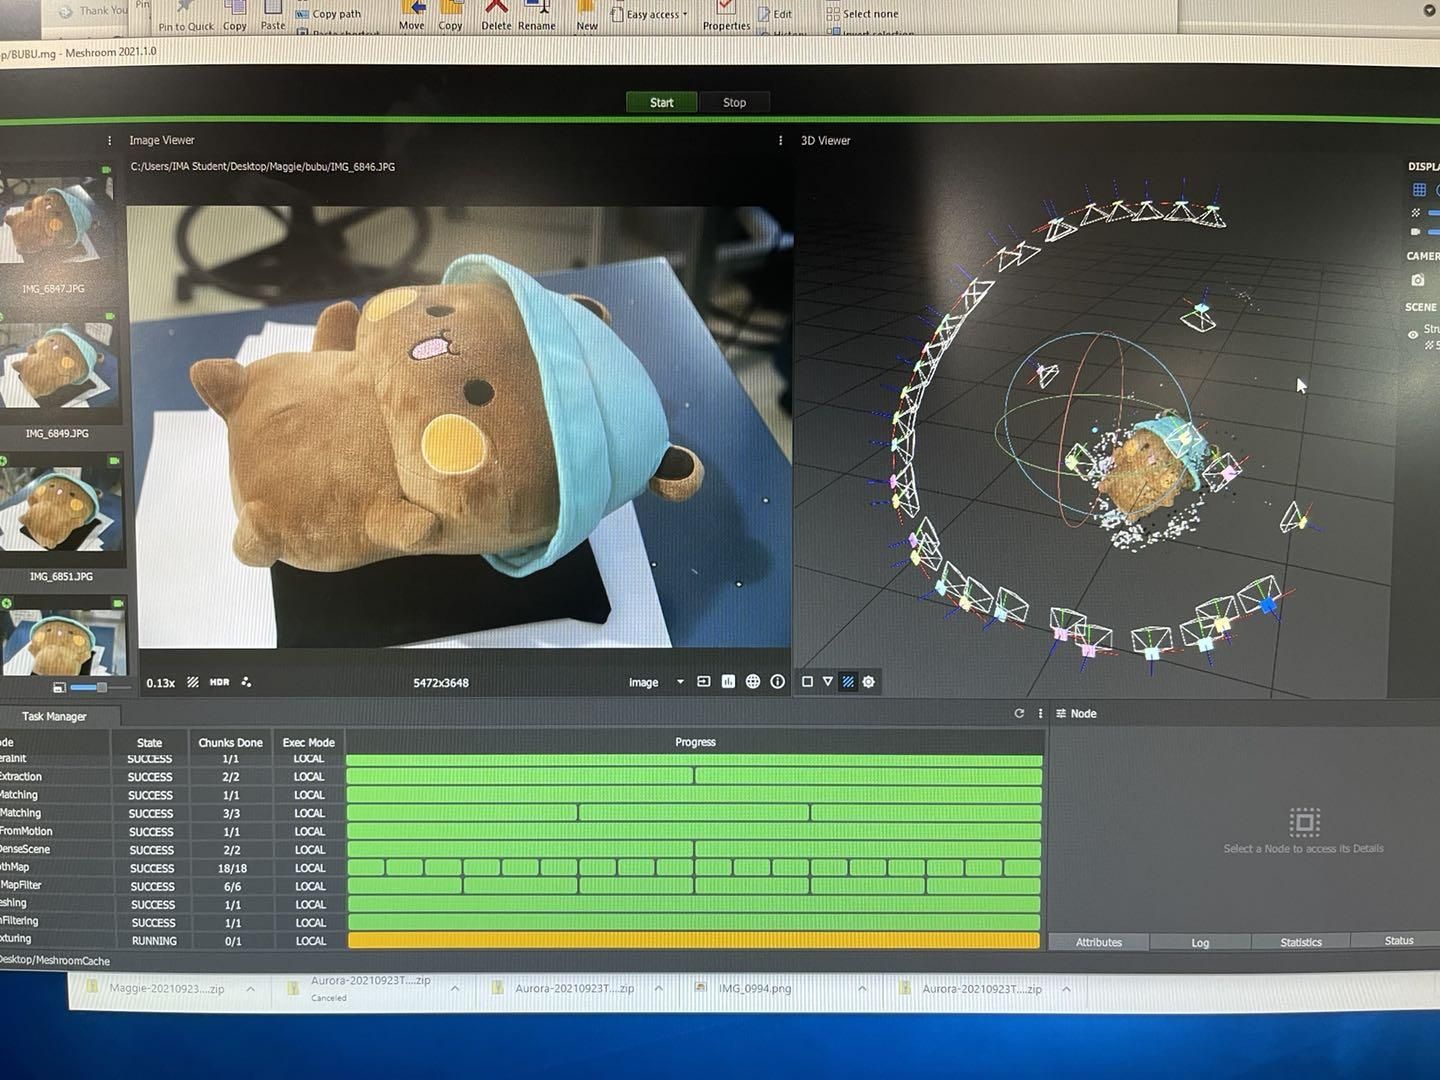Viewport: 1440px width, 1080px height.
Task: Click the square frame icon in 3D Viewer toolbar
Action: point(808,682)
